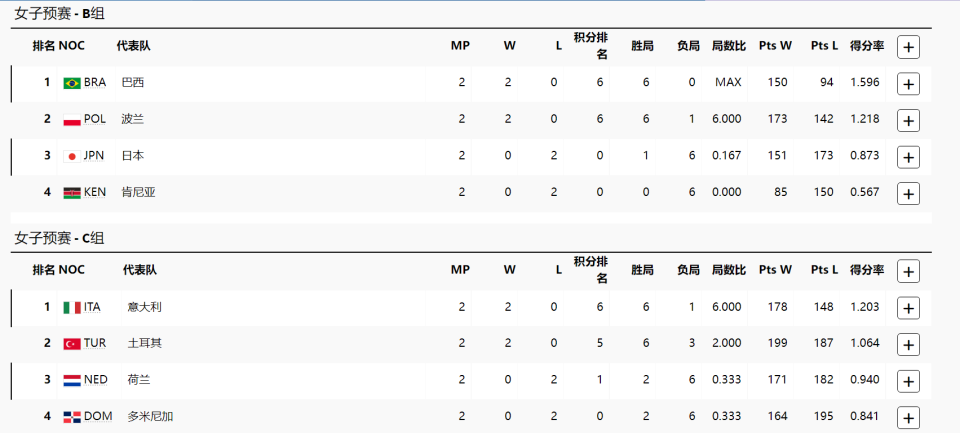Click the Brazil flag icon

pyautogui.click(x=72, y=83)
